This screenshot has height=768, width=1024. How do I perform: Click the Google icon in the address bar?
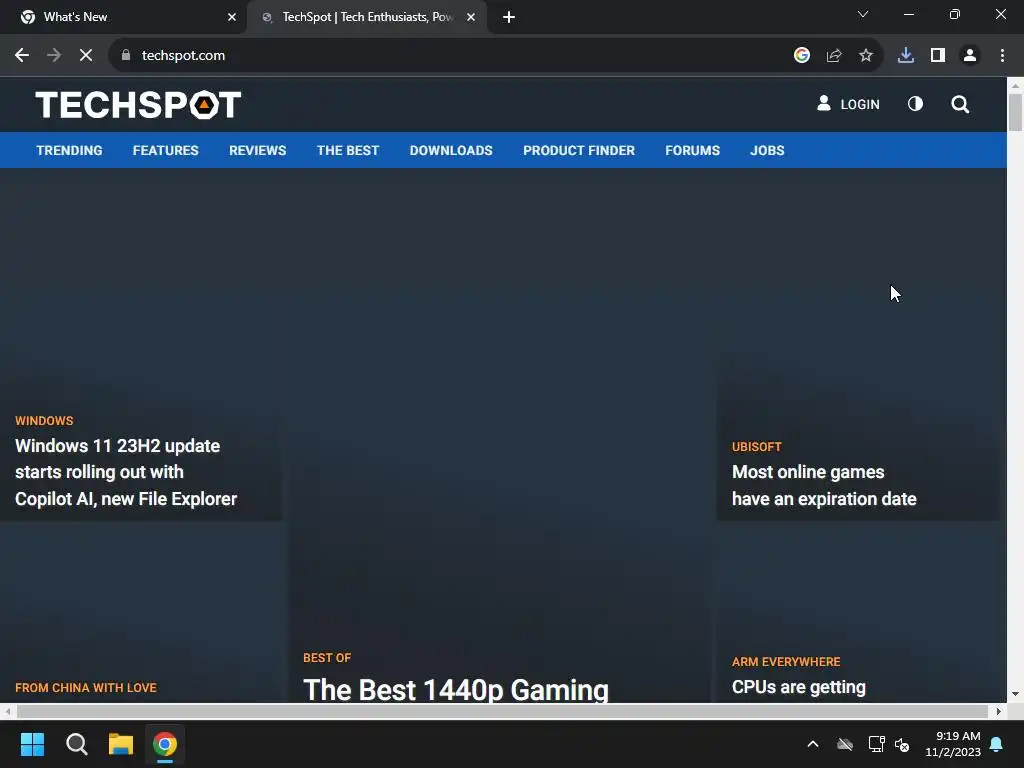point(801,56)
